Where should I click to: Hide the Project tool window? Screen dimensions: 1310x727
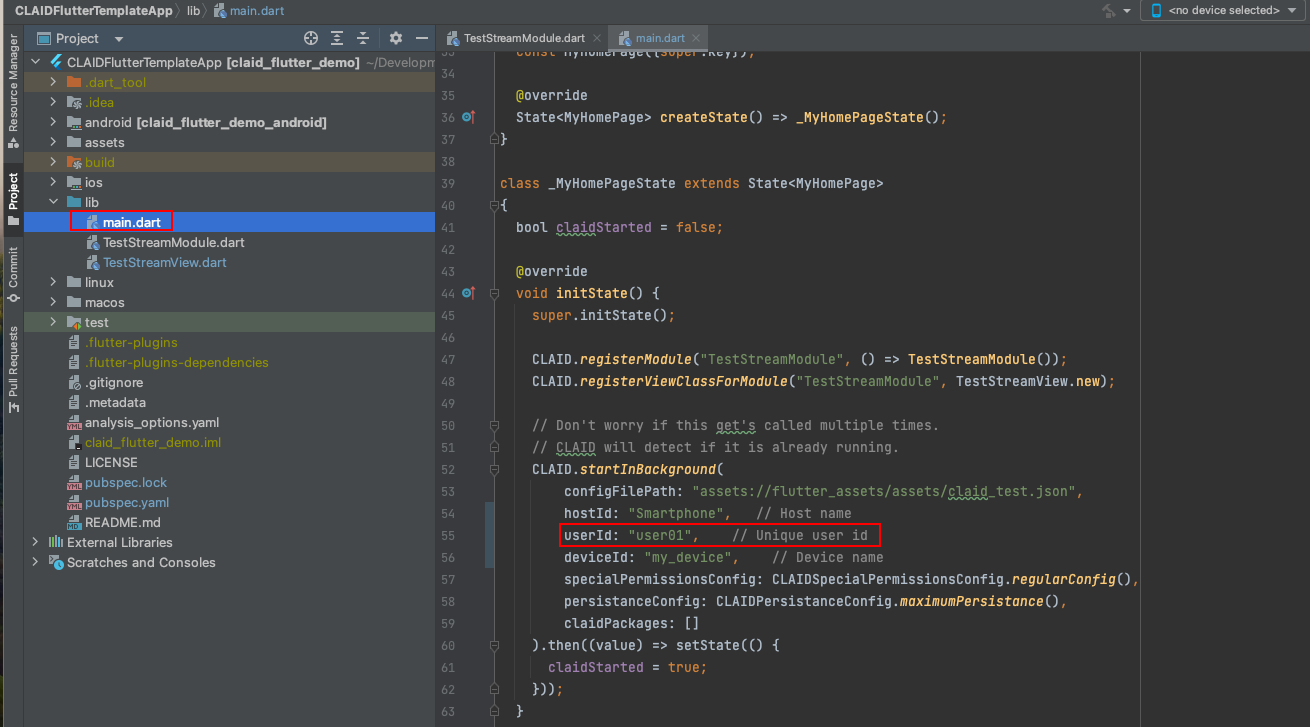pyautogui.click(x=421, y=38)
